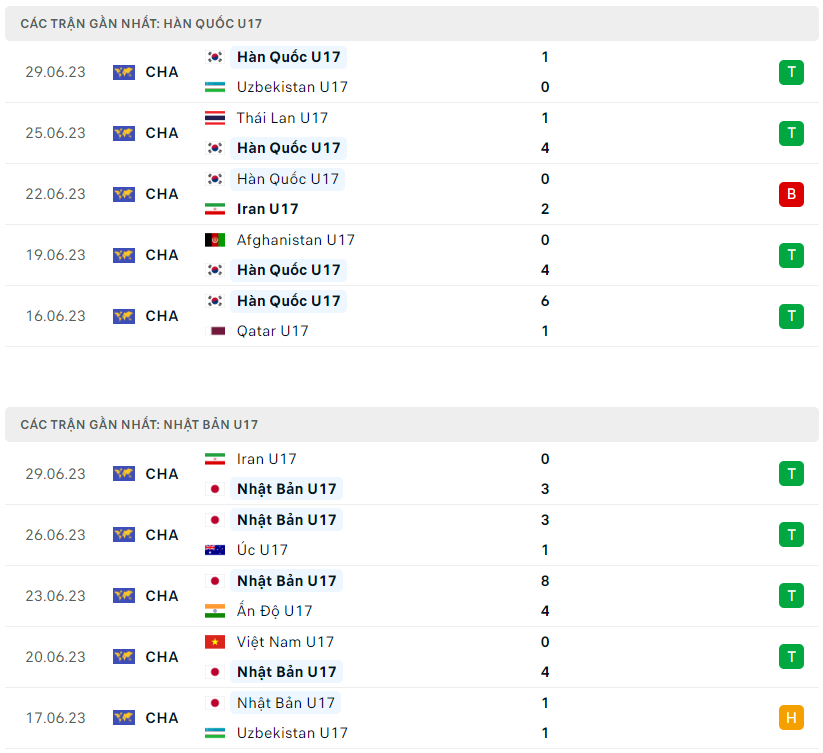Click red B loss badge on 22.06.23

coord(791,194)
